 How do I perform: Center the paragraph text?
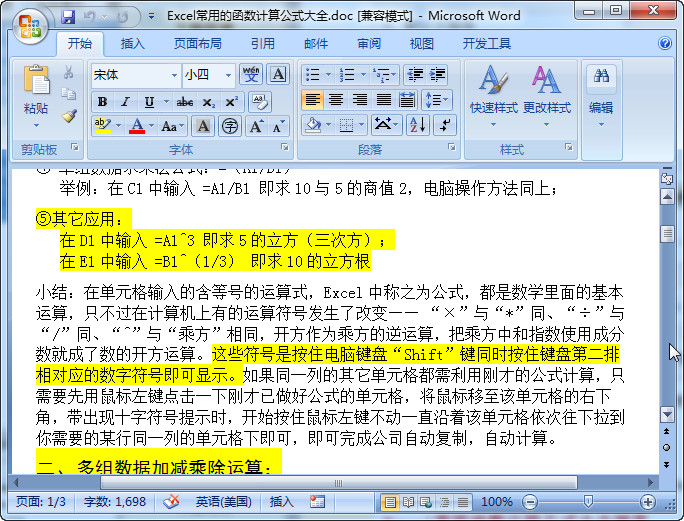click(336, 100)
